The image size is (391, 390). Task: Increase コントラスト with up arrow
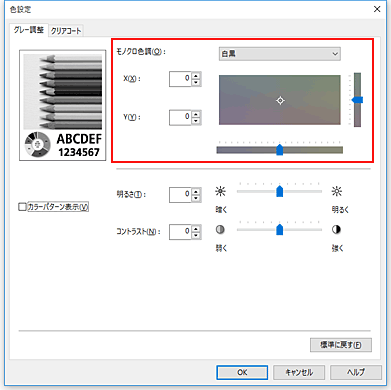(196, 229)
